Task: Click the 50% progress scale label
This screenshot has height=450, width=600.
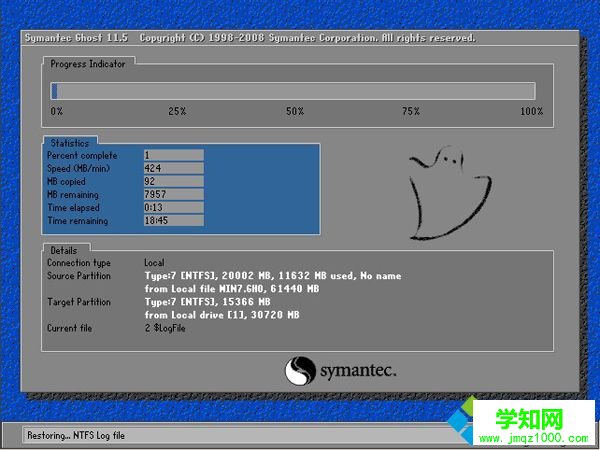Action: [x=295, y=111]
